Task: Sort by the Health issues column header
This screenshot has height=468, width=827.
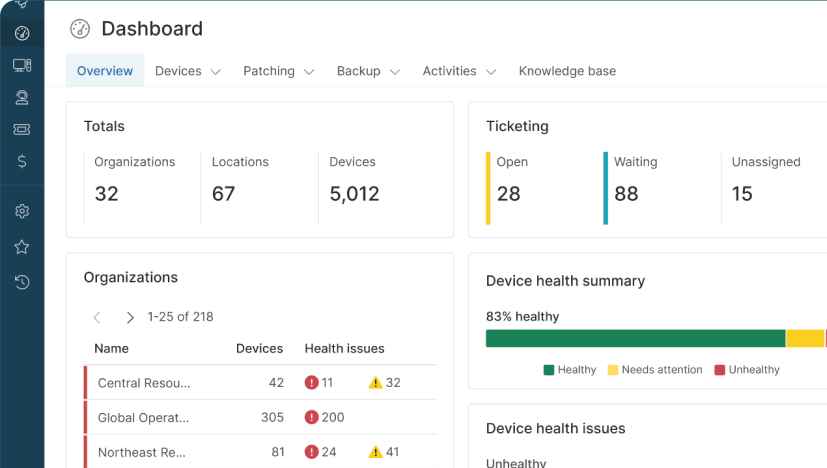Action: point(344,349)
